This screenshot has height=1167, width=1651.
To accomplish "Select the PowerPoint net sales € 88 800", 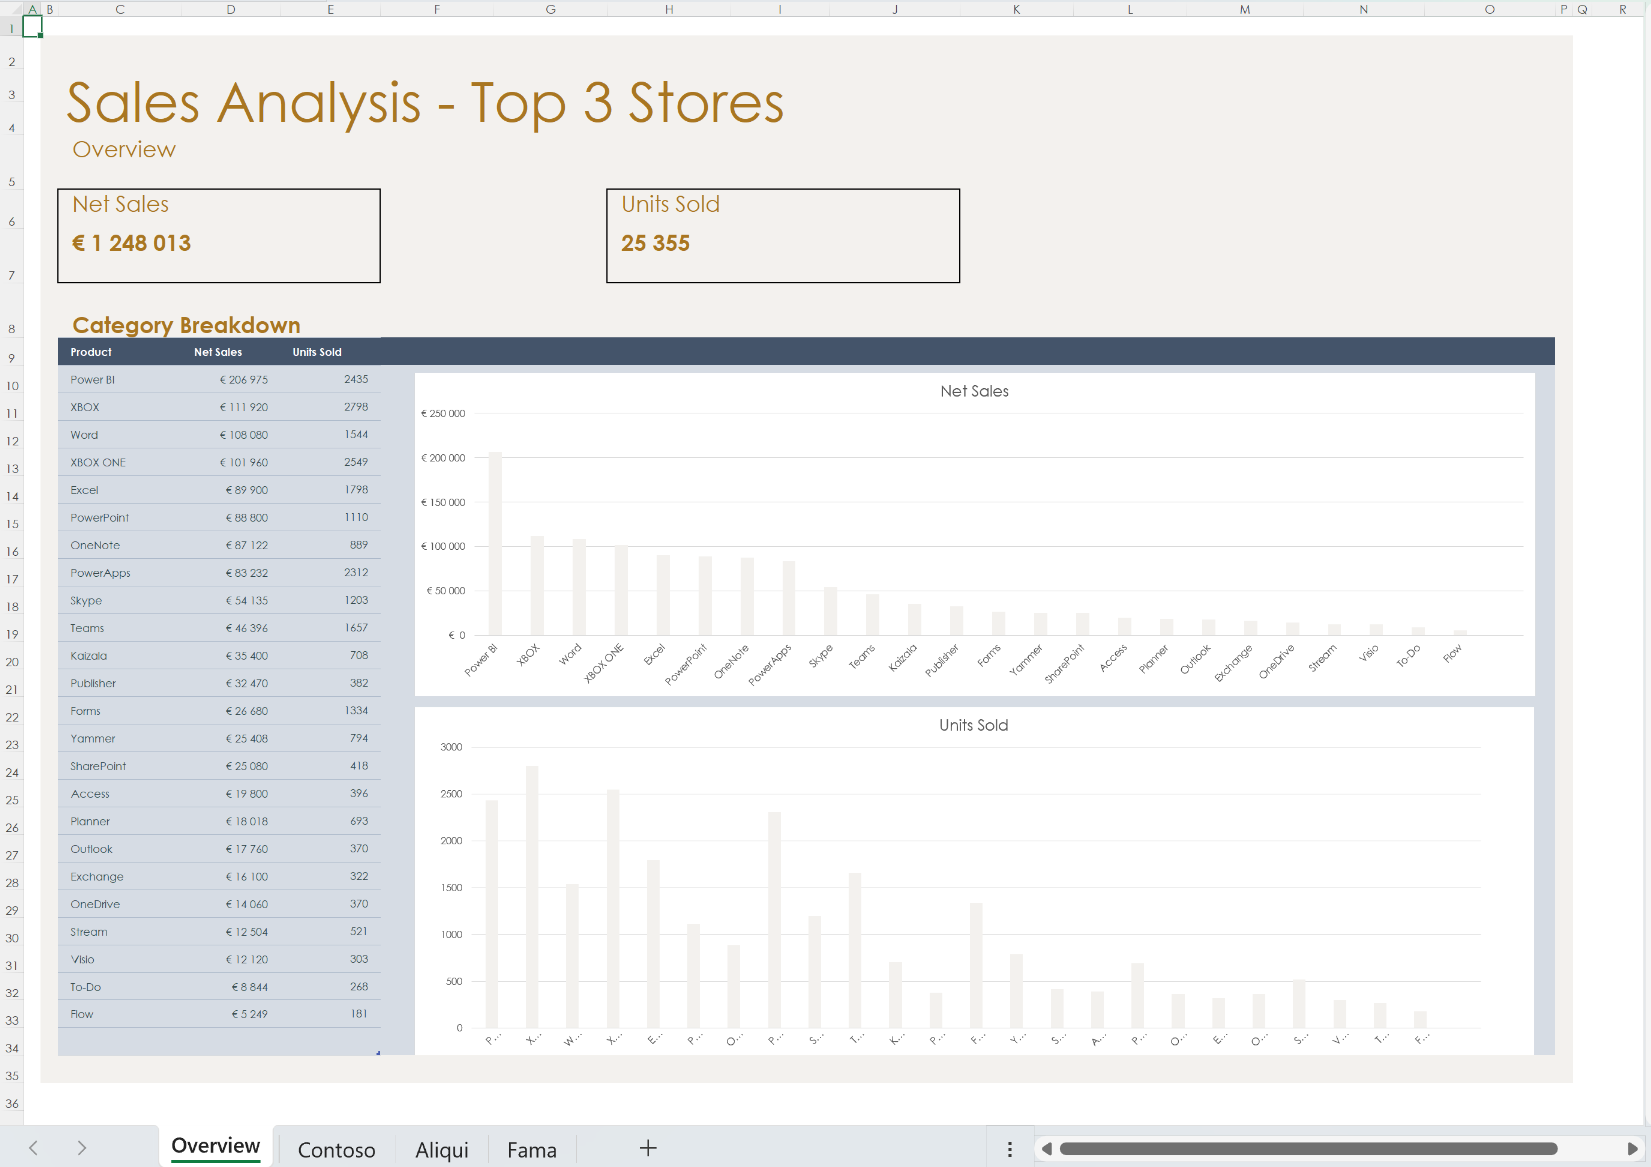I will (x=247, y=518).
